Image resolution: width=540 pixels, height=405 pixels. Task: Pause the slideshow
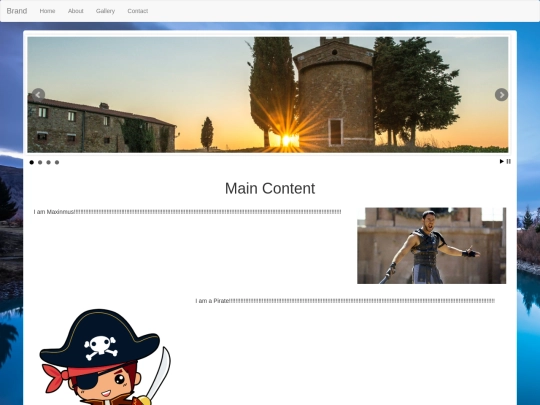[x=509, y=161]
